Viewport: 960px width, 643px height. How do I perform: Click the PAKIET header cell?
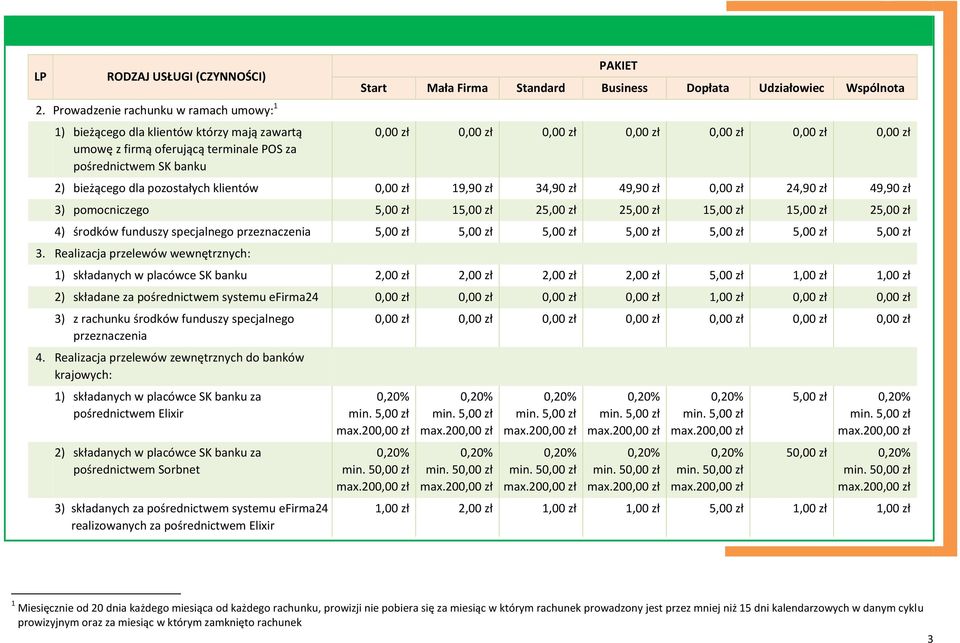618,66
